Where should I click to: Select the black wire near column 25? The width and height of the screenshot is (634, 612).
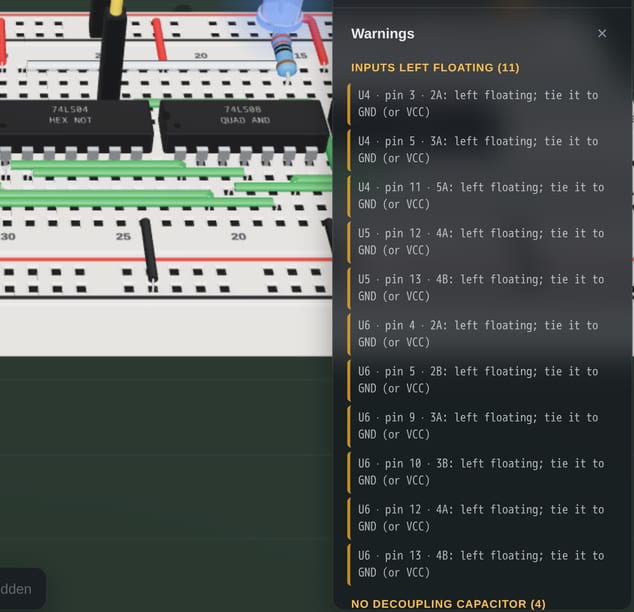[x=149, y=250]
